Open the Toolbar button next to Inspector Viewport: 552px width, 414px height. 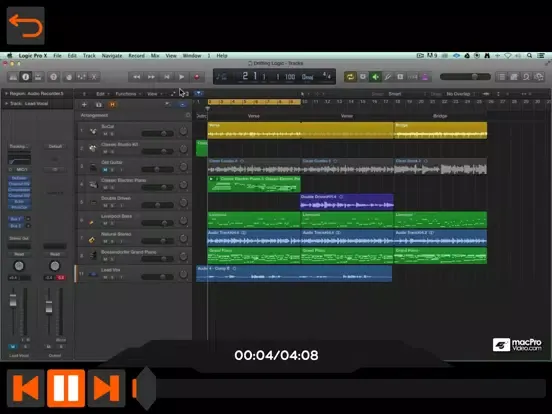pos(38,77)
